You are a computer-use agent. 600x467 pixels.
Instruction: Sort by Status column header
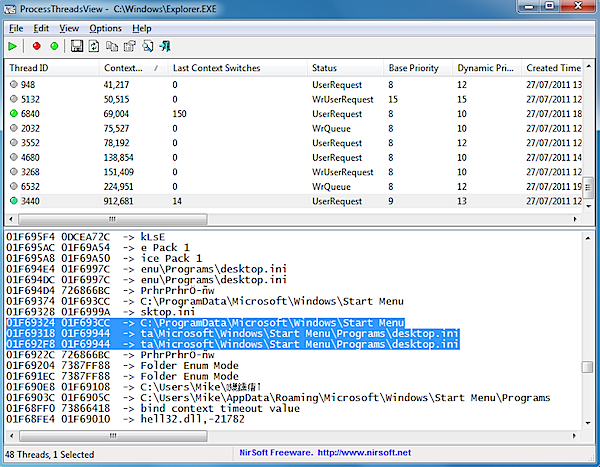click(346, 68)
